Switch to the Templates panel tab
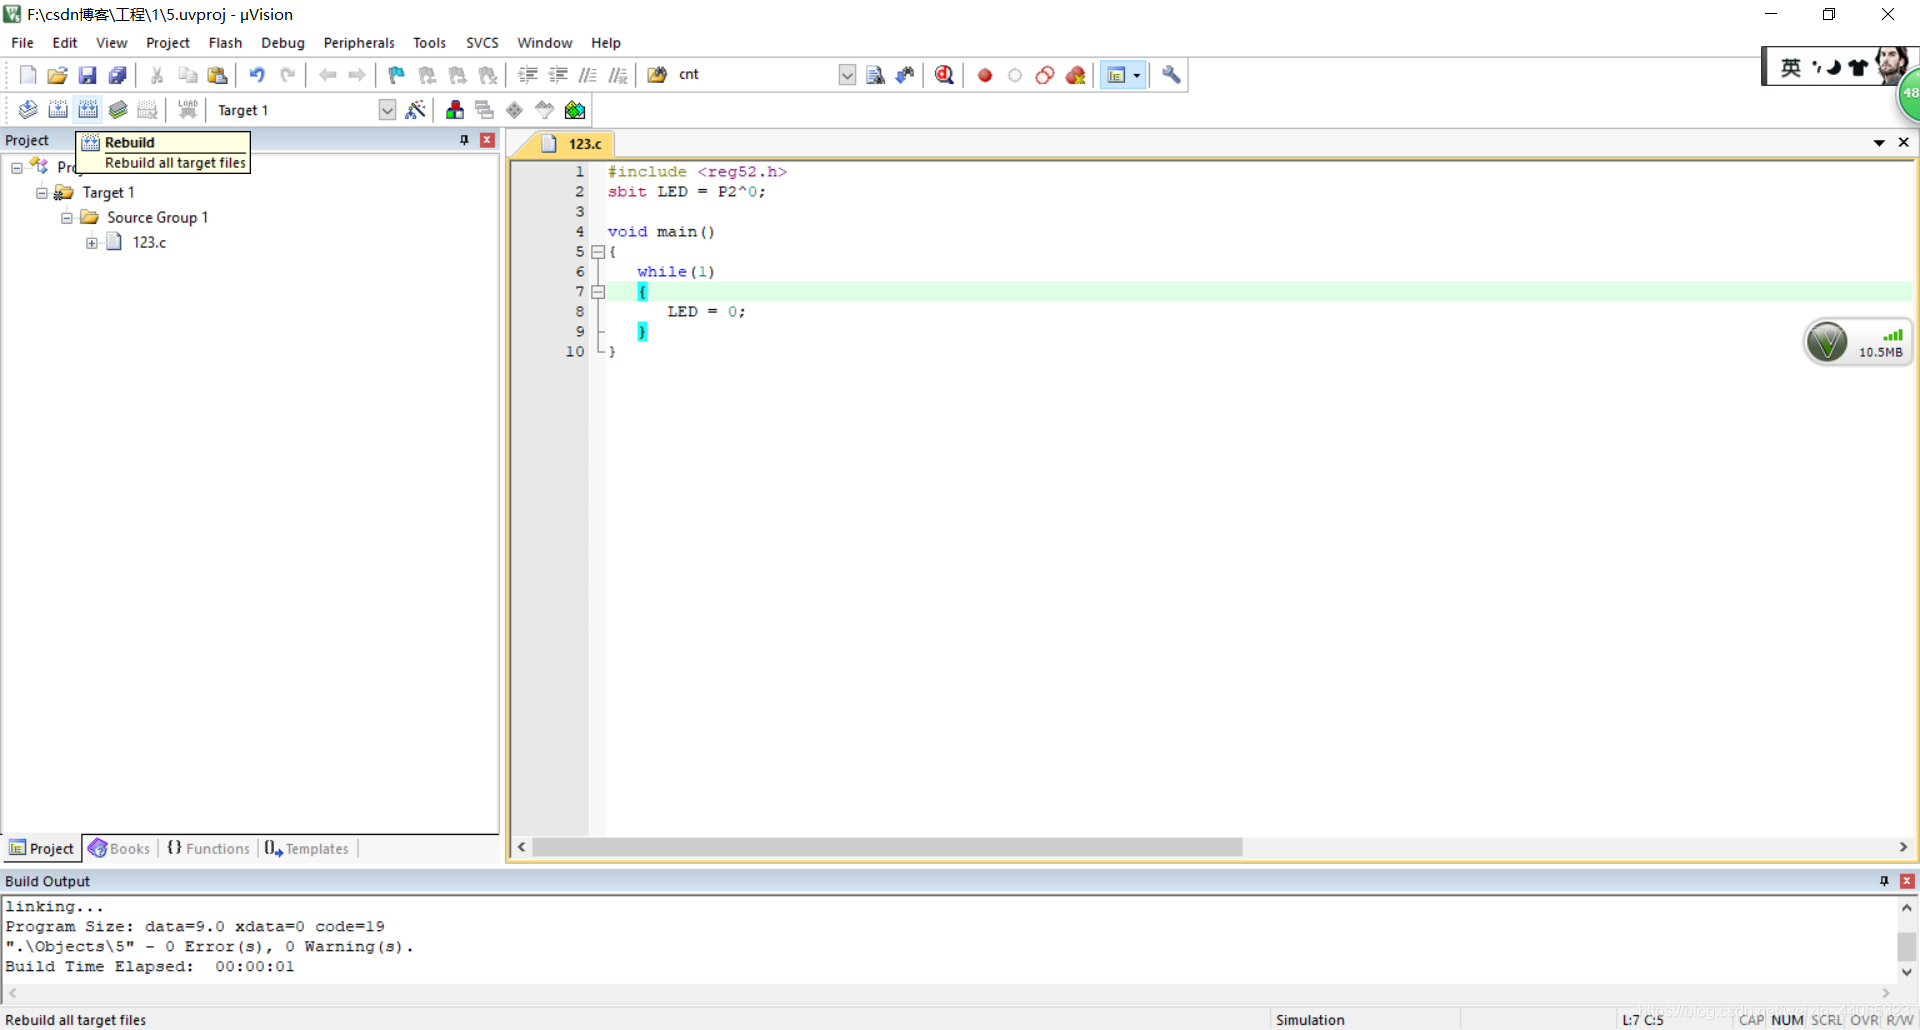 307,848
